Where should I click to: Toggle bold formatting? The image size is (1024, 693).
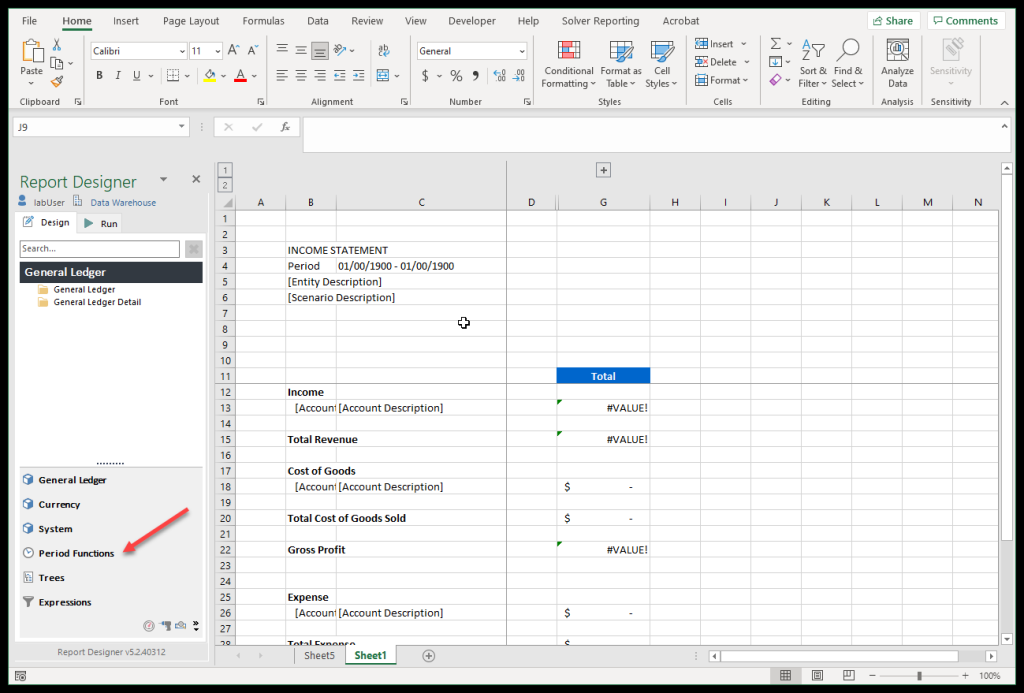[99, 76]
